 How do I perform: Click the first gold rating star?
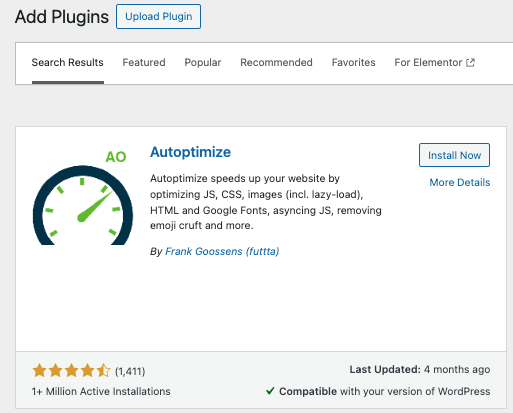(x=40, y=370)
